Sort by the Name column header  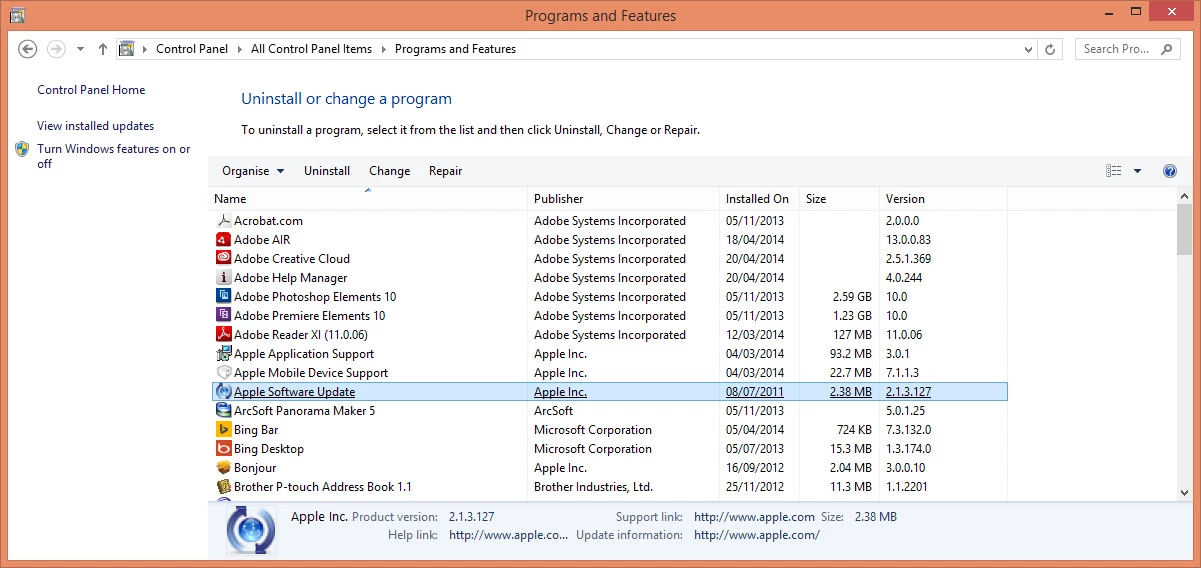(x=368, y=199)
